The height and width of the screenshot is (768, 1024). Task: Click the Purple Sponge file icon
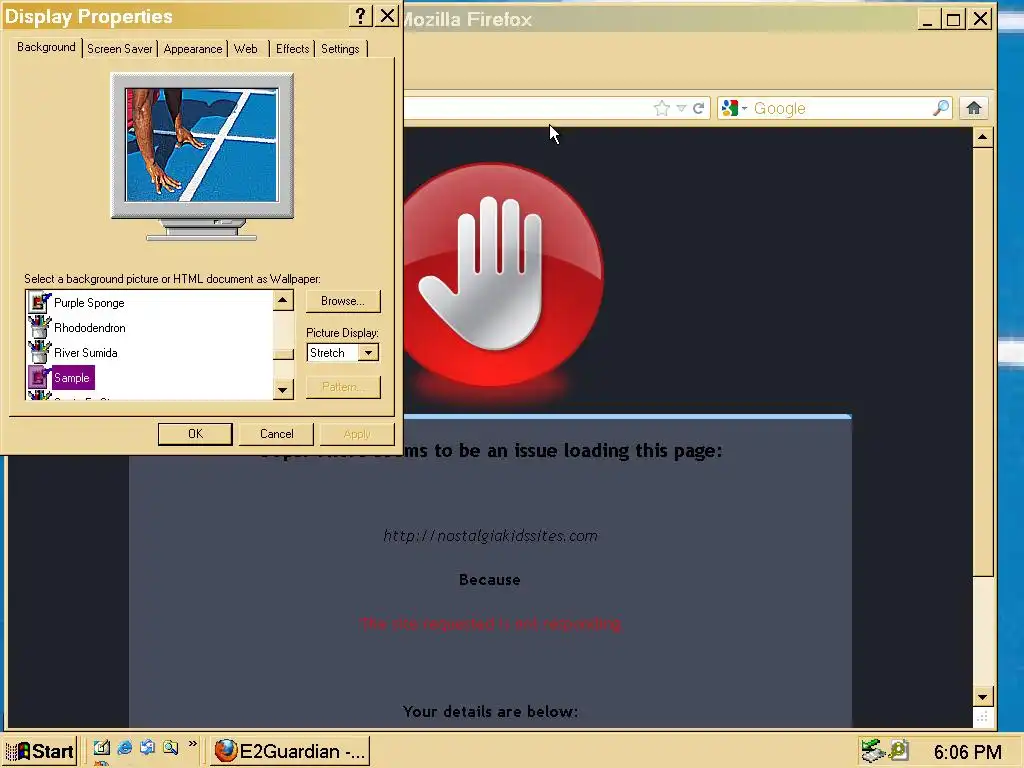coord(39,302)
